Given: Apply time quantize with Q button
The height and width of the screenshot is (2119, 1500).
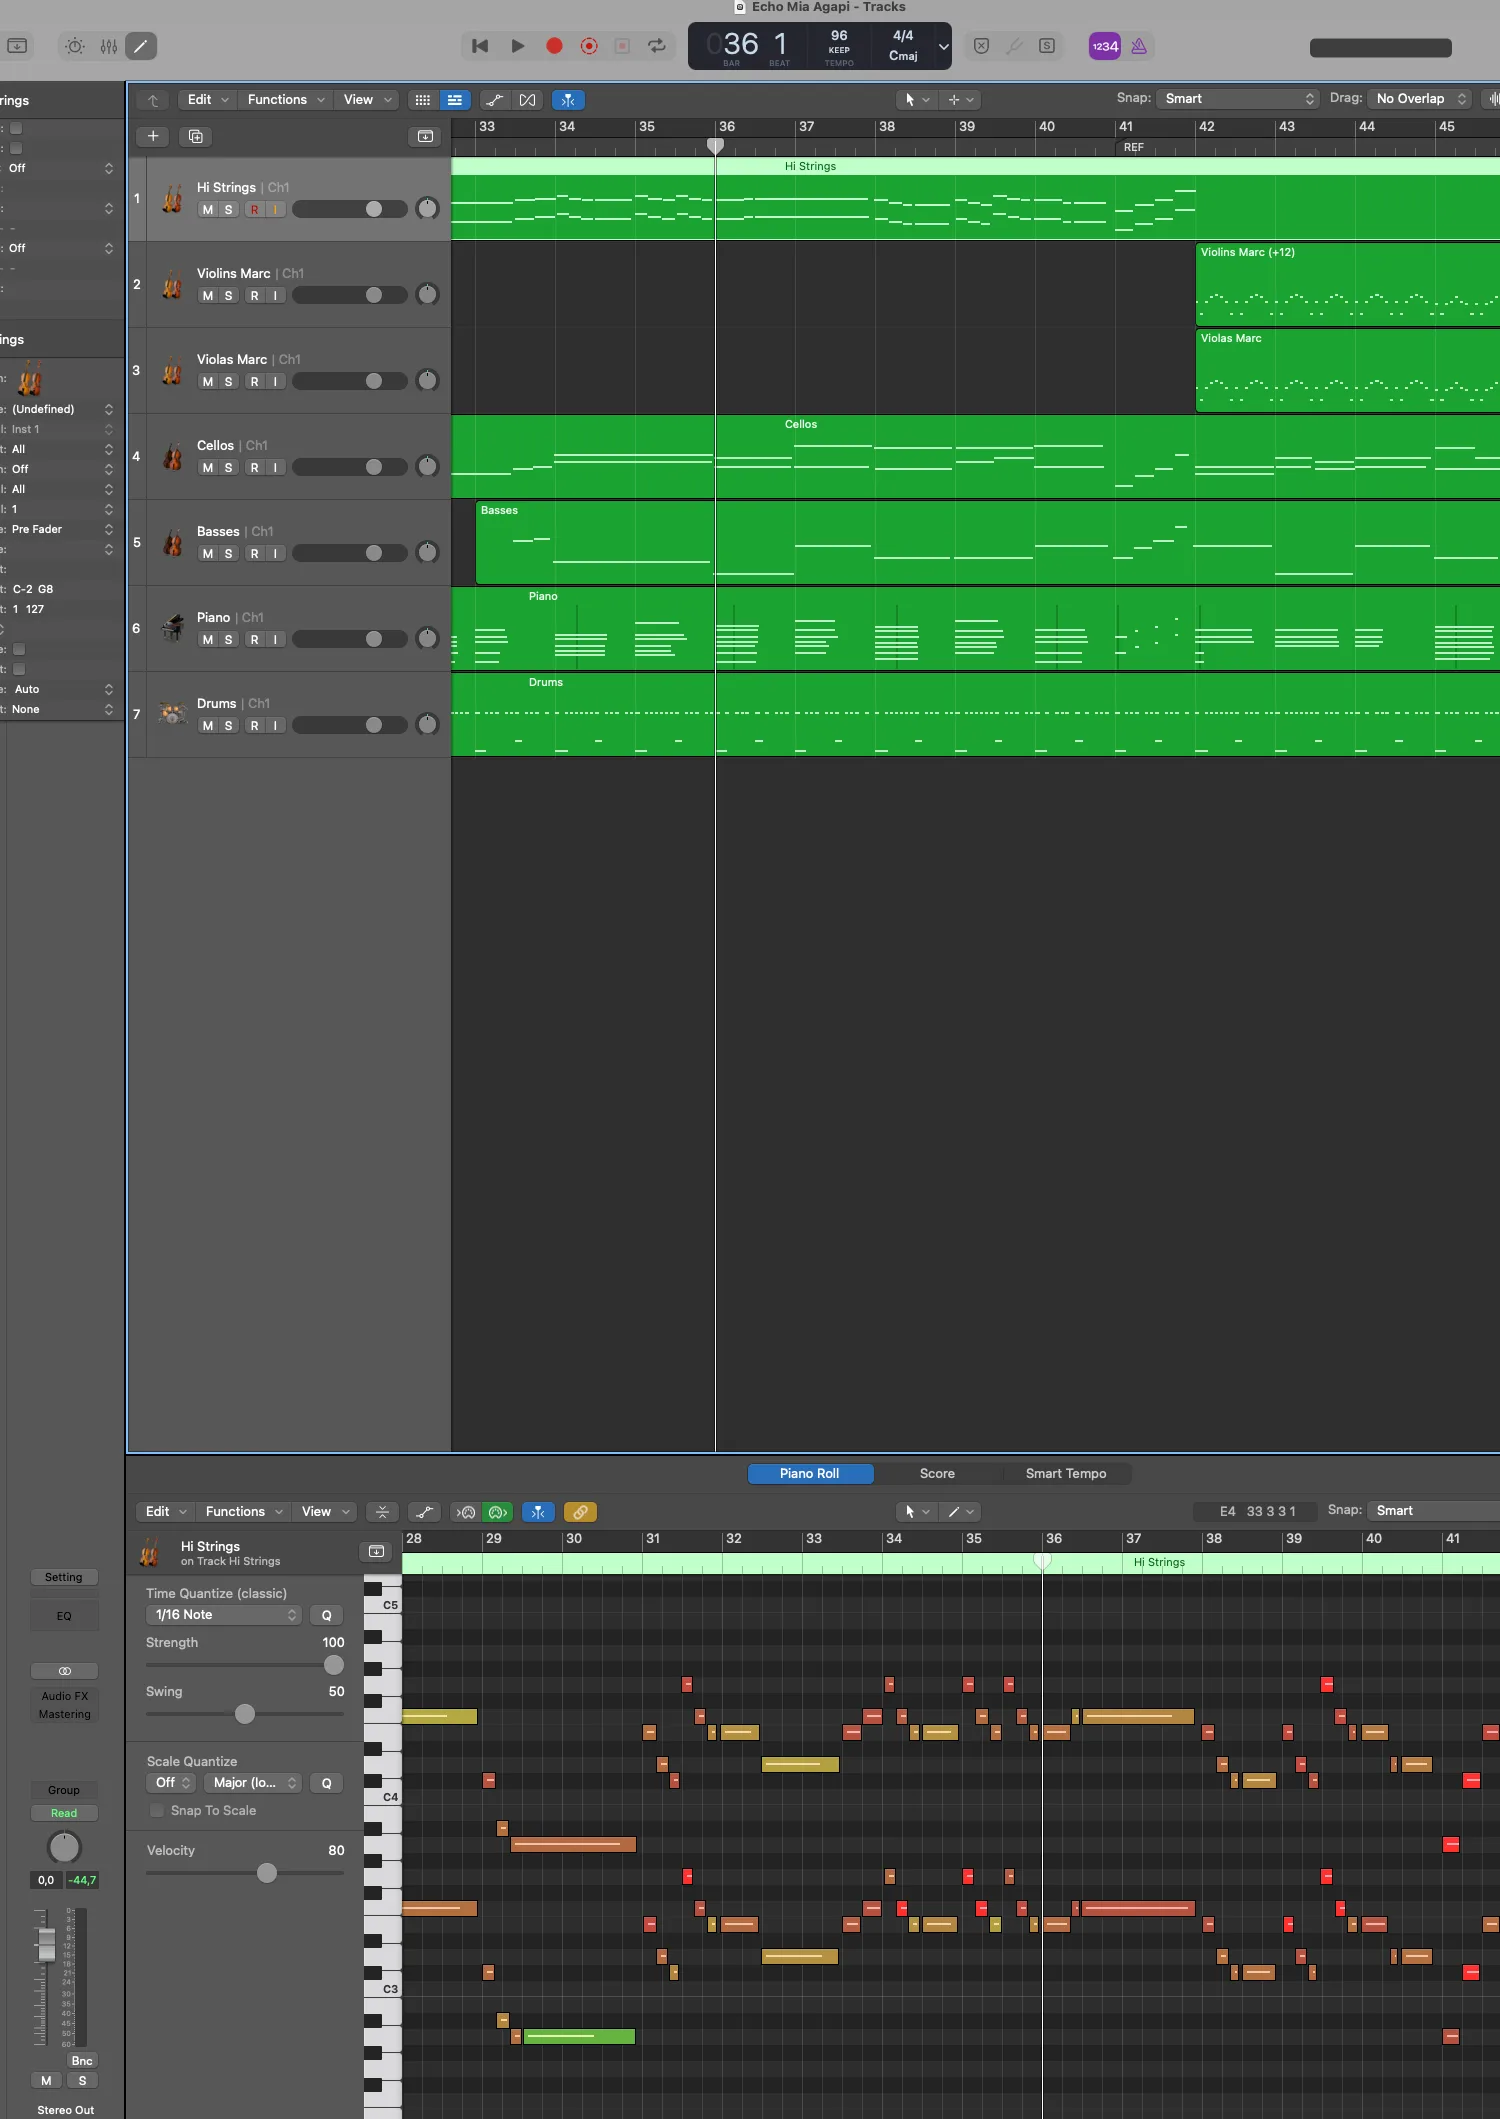Looking at the screenshot, I should point(326,1615).
